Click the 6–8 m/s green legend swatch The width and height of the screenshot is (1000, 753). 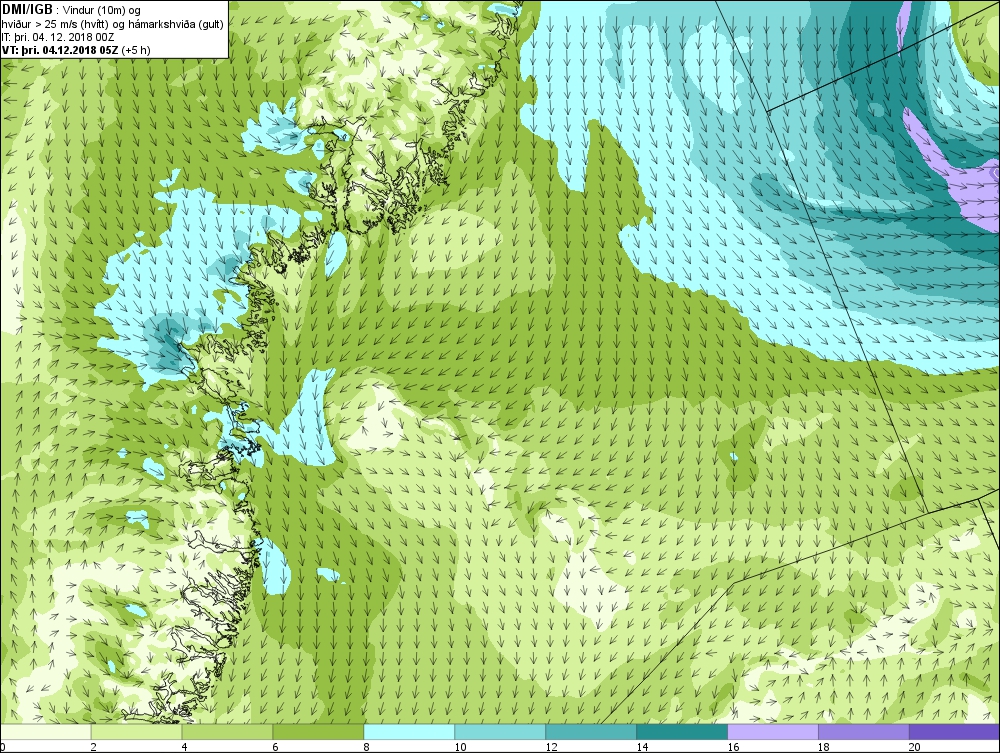[x=318, y=731]
